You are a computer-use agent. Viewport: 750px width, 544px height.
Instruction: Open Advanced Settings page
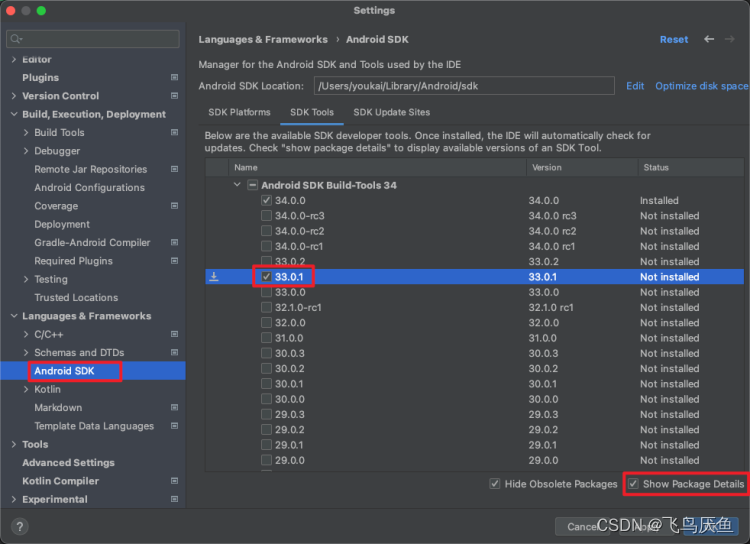(68, 463)
